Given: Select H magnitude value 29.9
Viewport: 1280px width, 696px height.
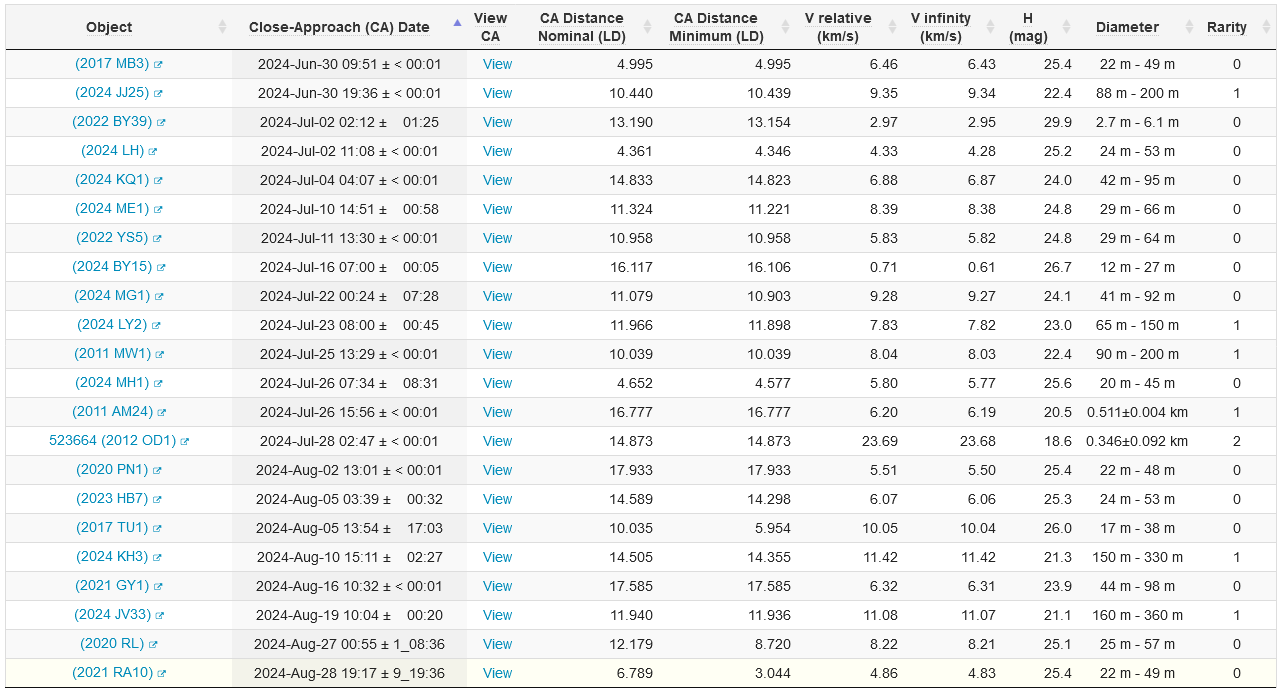Looking at the screenshot, I should (x=1058, y=122).
